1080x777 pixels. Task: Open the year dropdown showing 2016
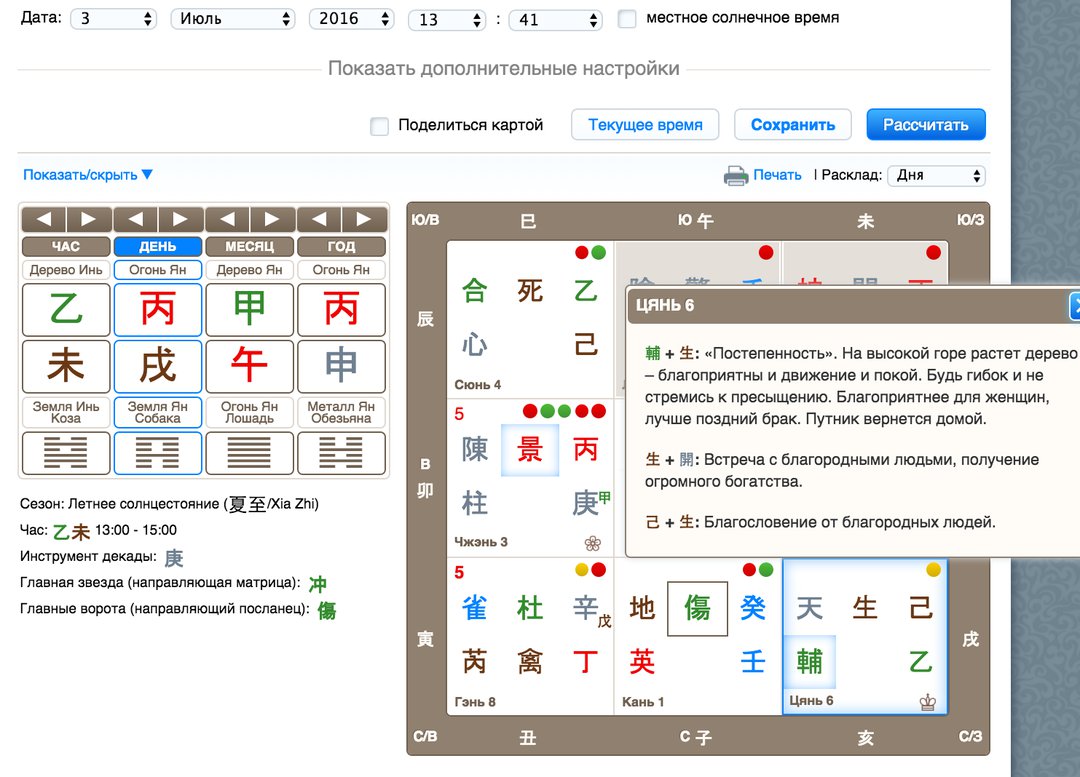coord(353,19)
